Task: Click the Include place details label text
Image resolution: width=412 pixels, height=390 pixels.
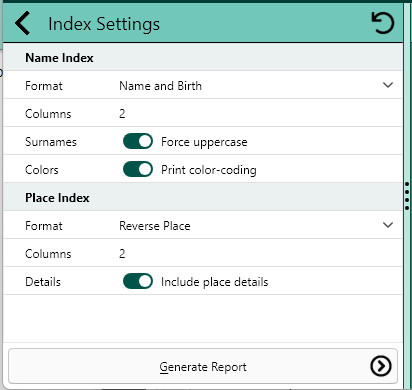Action: point(215,282)
